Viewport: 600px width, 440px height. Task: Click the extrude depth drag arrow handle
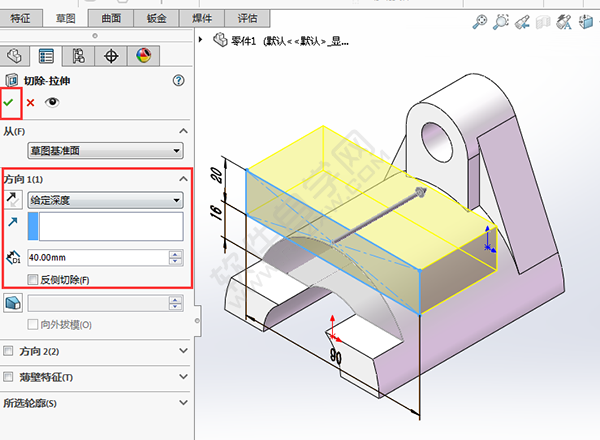point(421,192)
